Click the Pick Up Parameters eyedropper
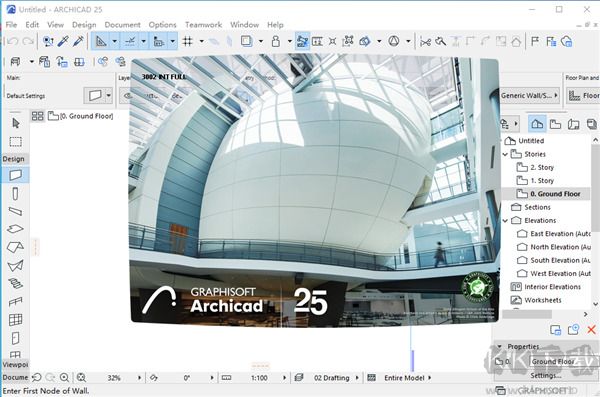 [63, 41]
